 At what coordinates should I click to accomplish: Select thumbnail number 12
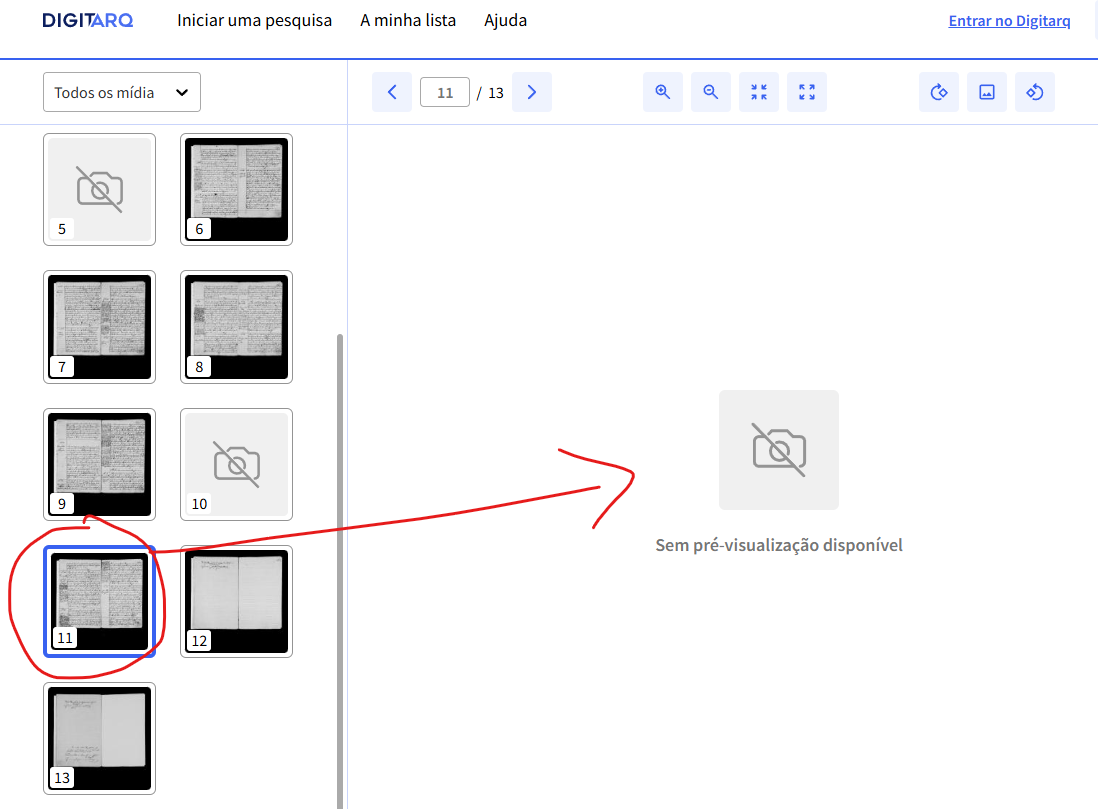pos(236,601)
